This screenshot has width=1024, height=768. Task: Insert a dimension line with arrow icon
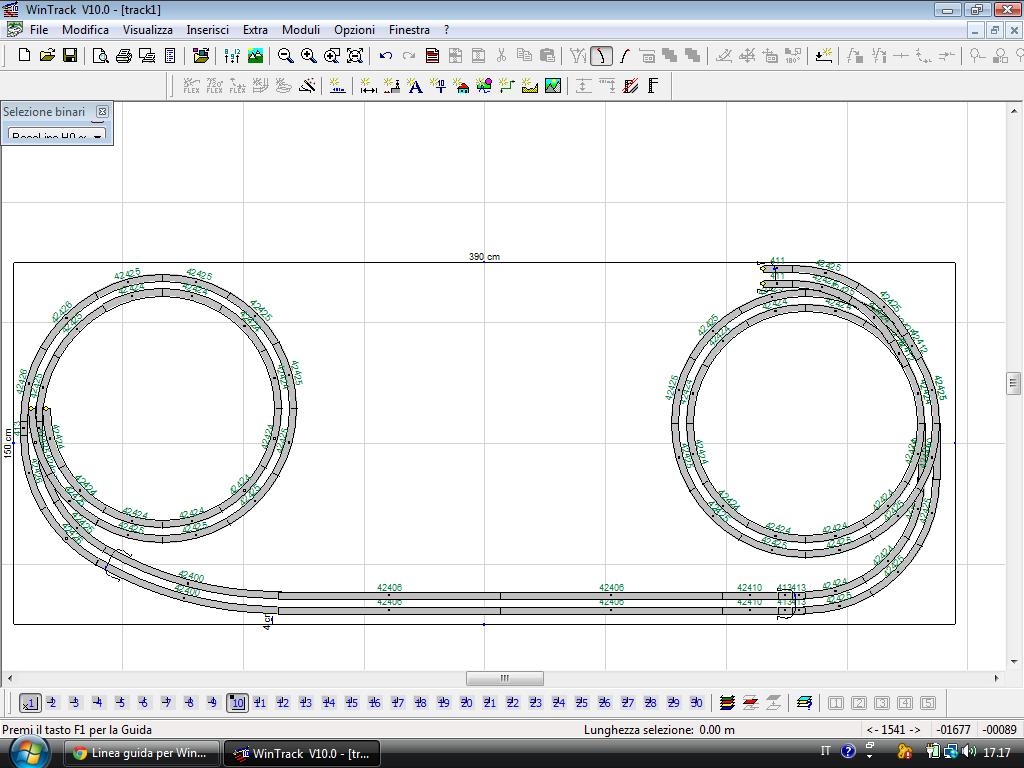point(368,86)
